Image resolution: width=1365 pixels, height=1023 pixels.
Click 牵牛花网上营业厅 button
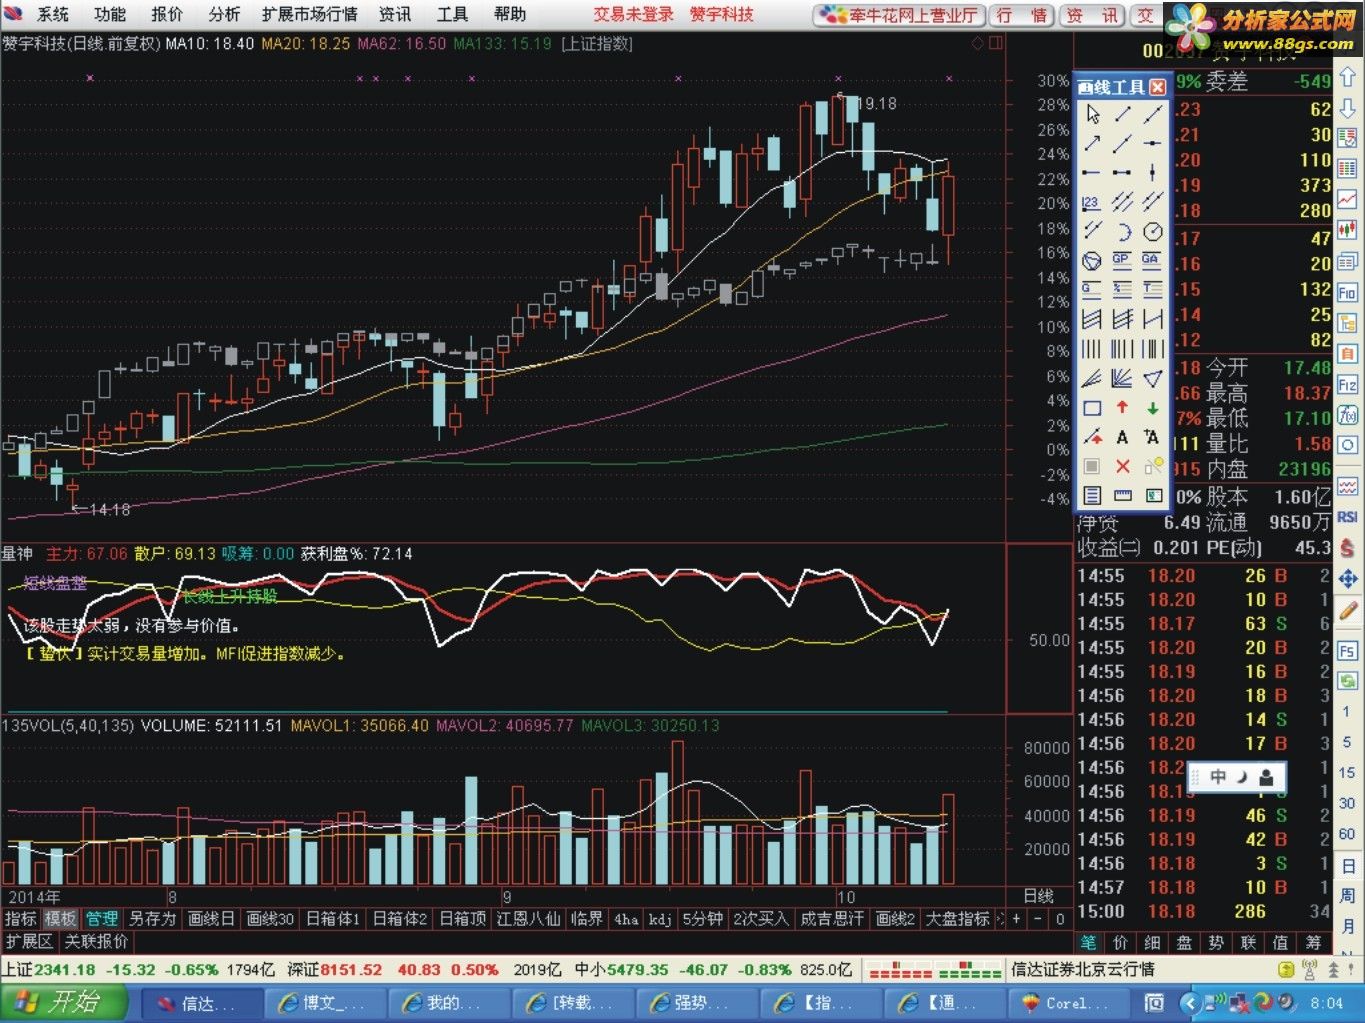coord(899,15)
